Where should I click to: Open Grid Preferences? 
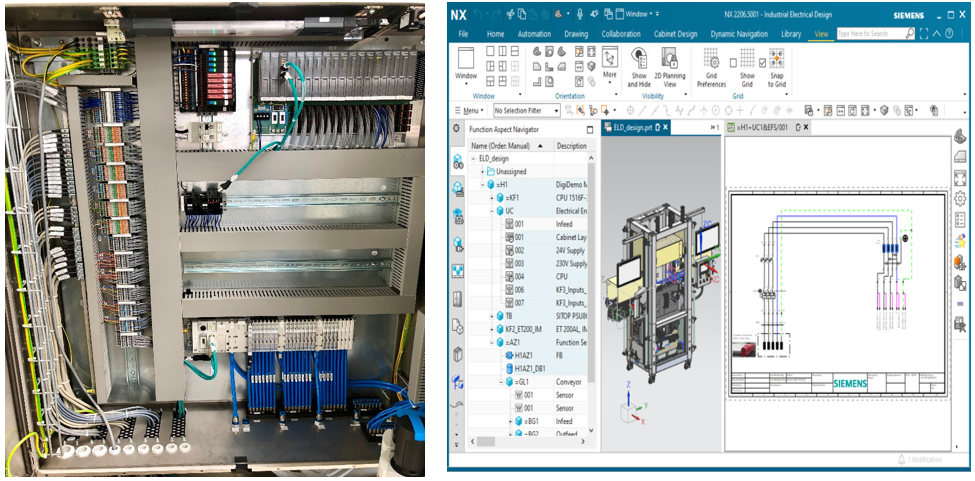tap(711, 67)
